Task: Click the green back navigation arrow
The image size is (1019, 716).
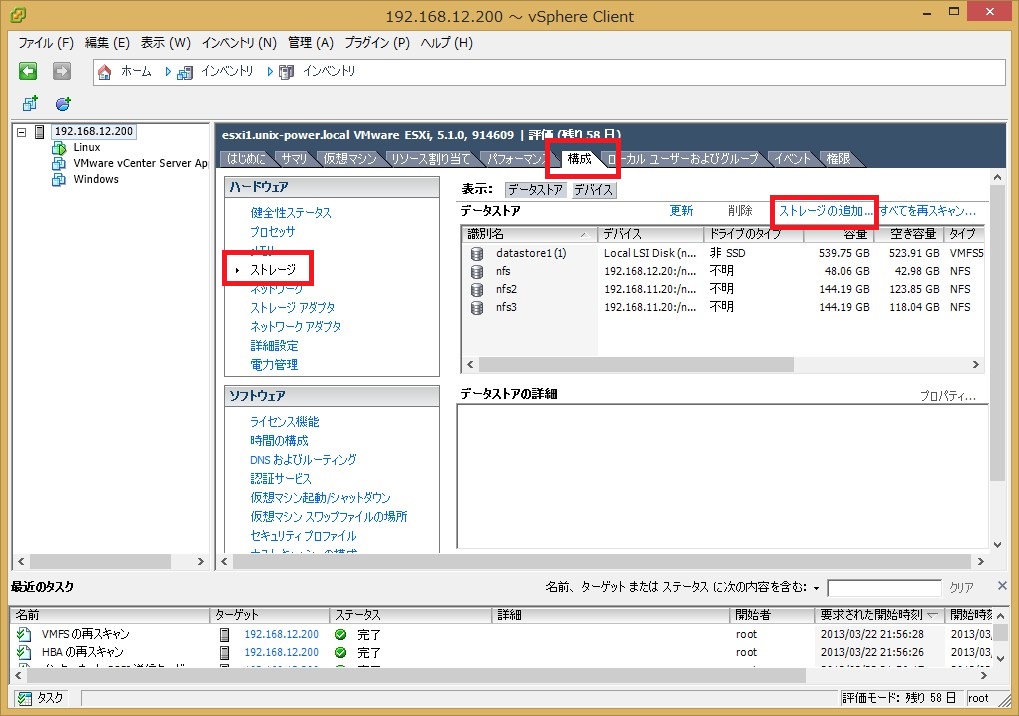Action: coord(28,71)
